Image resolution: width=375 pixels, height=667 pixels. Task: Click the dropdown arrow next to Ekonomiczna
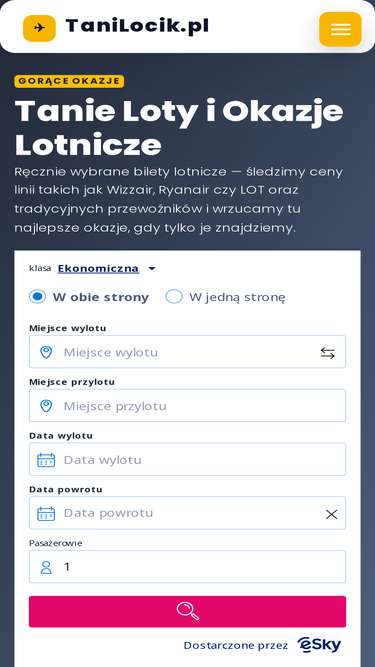152,269
